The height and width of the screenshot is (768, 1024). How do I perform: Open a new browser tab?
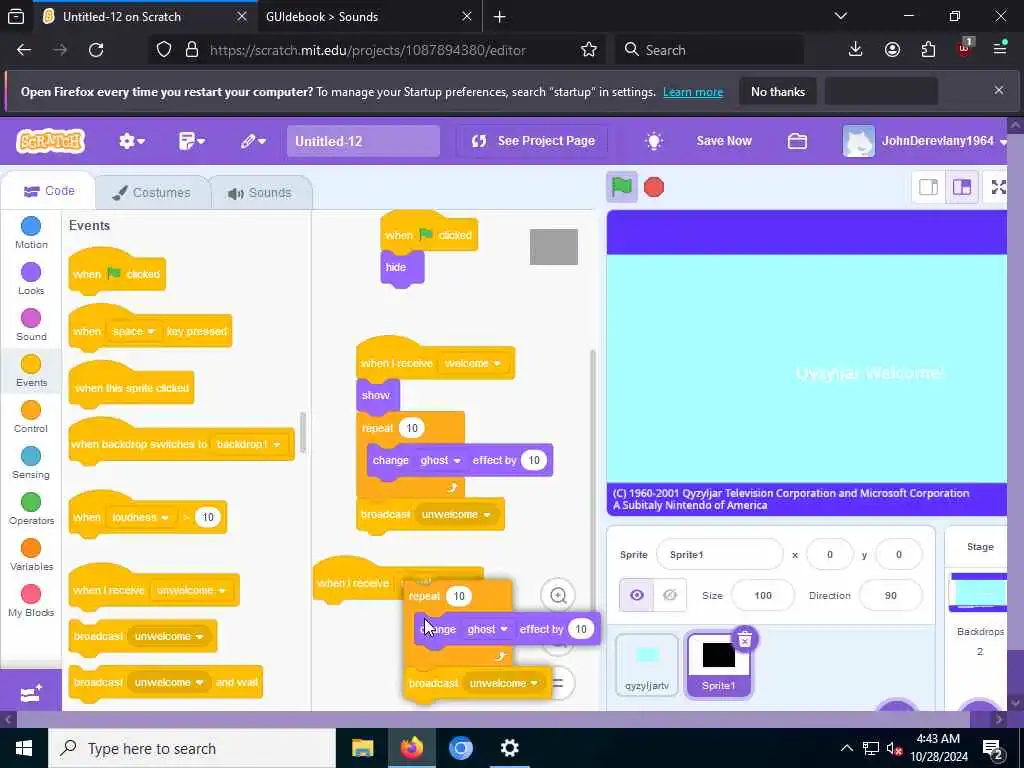[x=500, y=17]
